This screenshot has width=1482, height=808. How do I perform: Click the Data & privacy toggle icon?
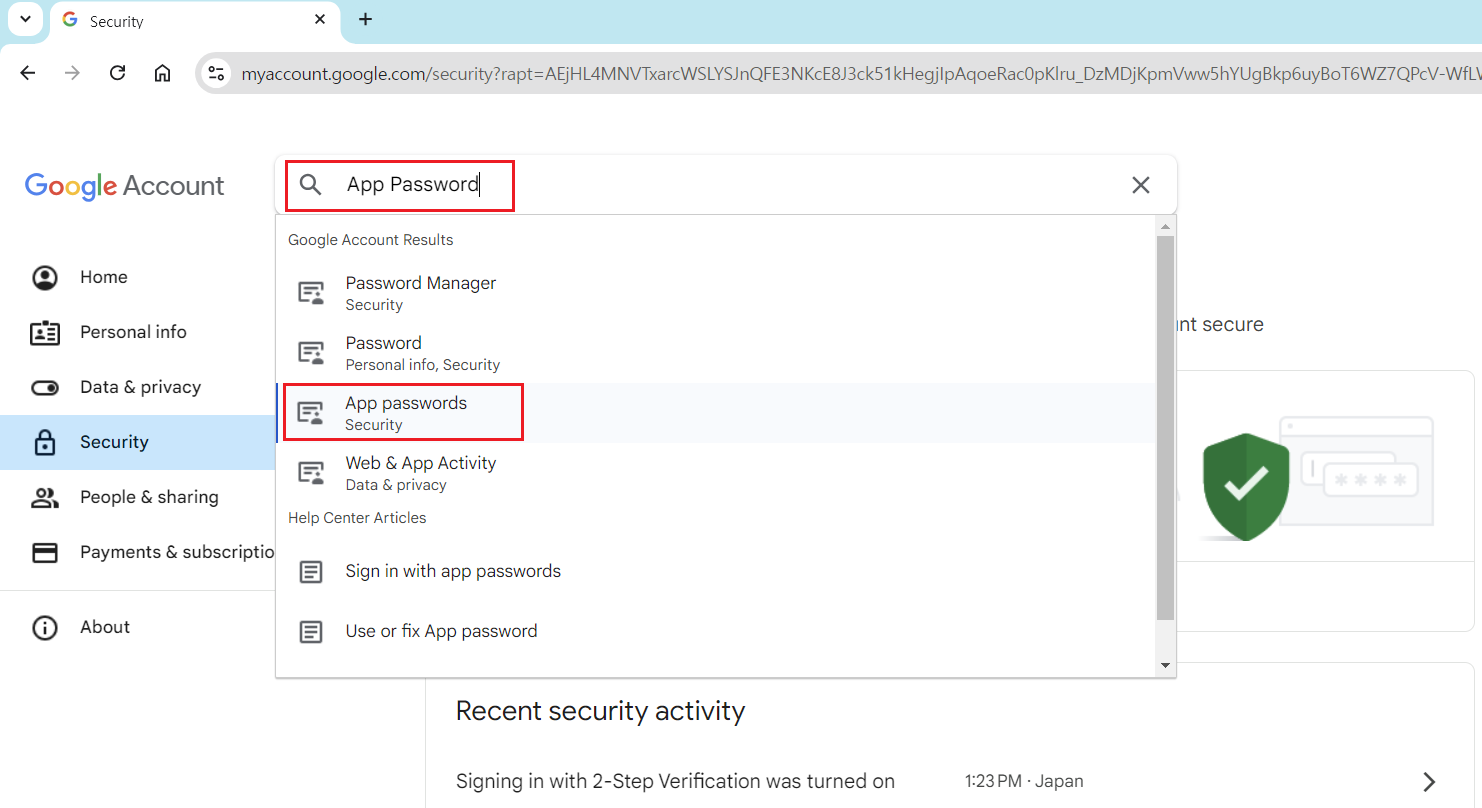coord(45,387)
